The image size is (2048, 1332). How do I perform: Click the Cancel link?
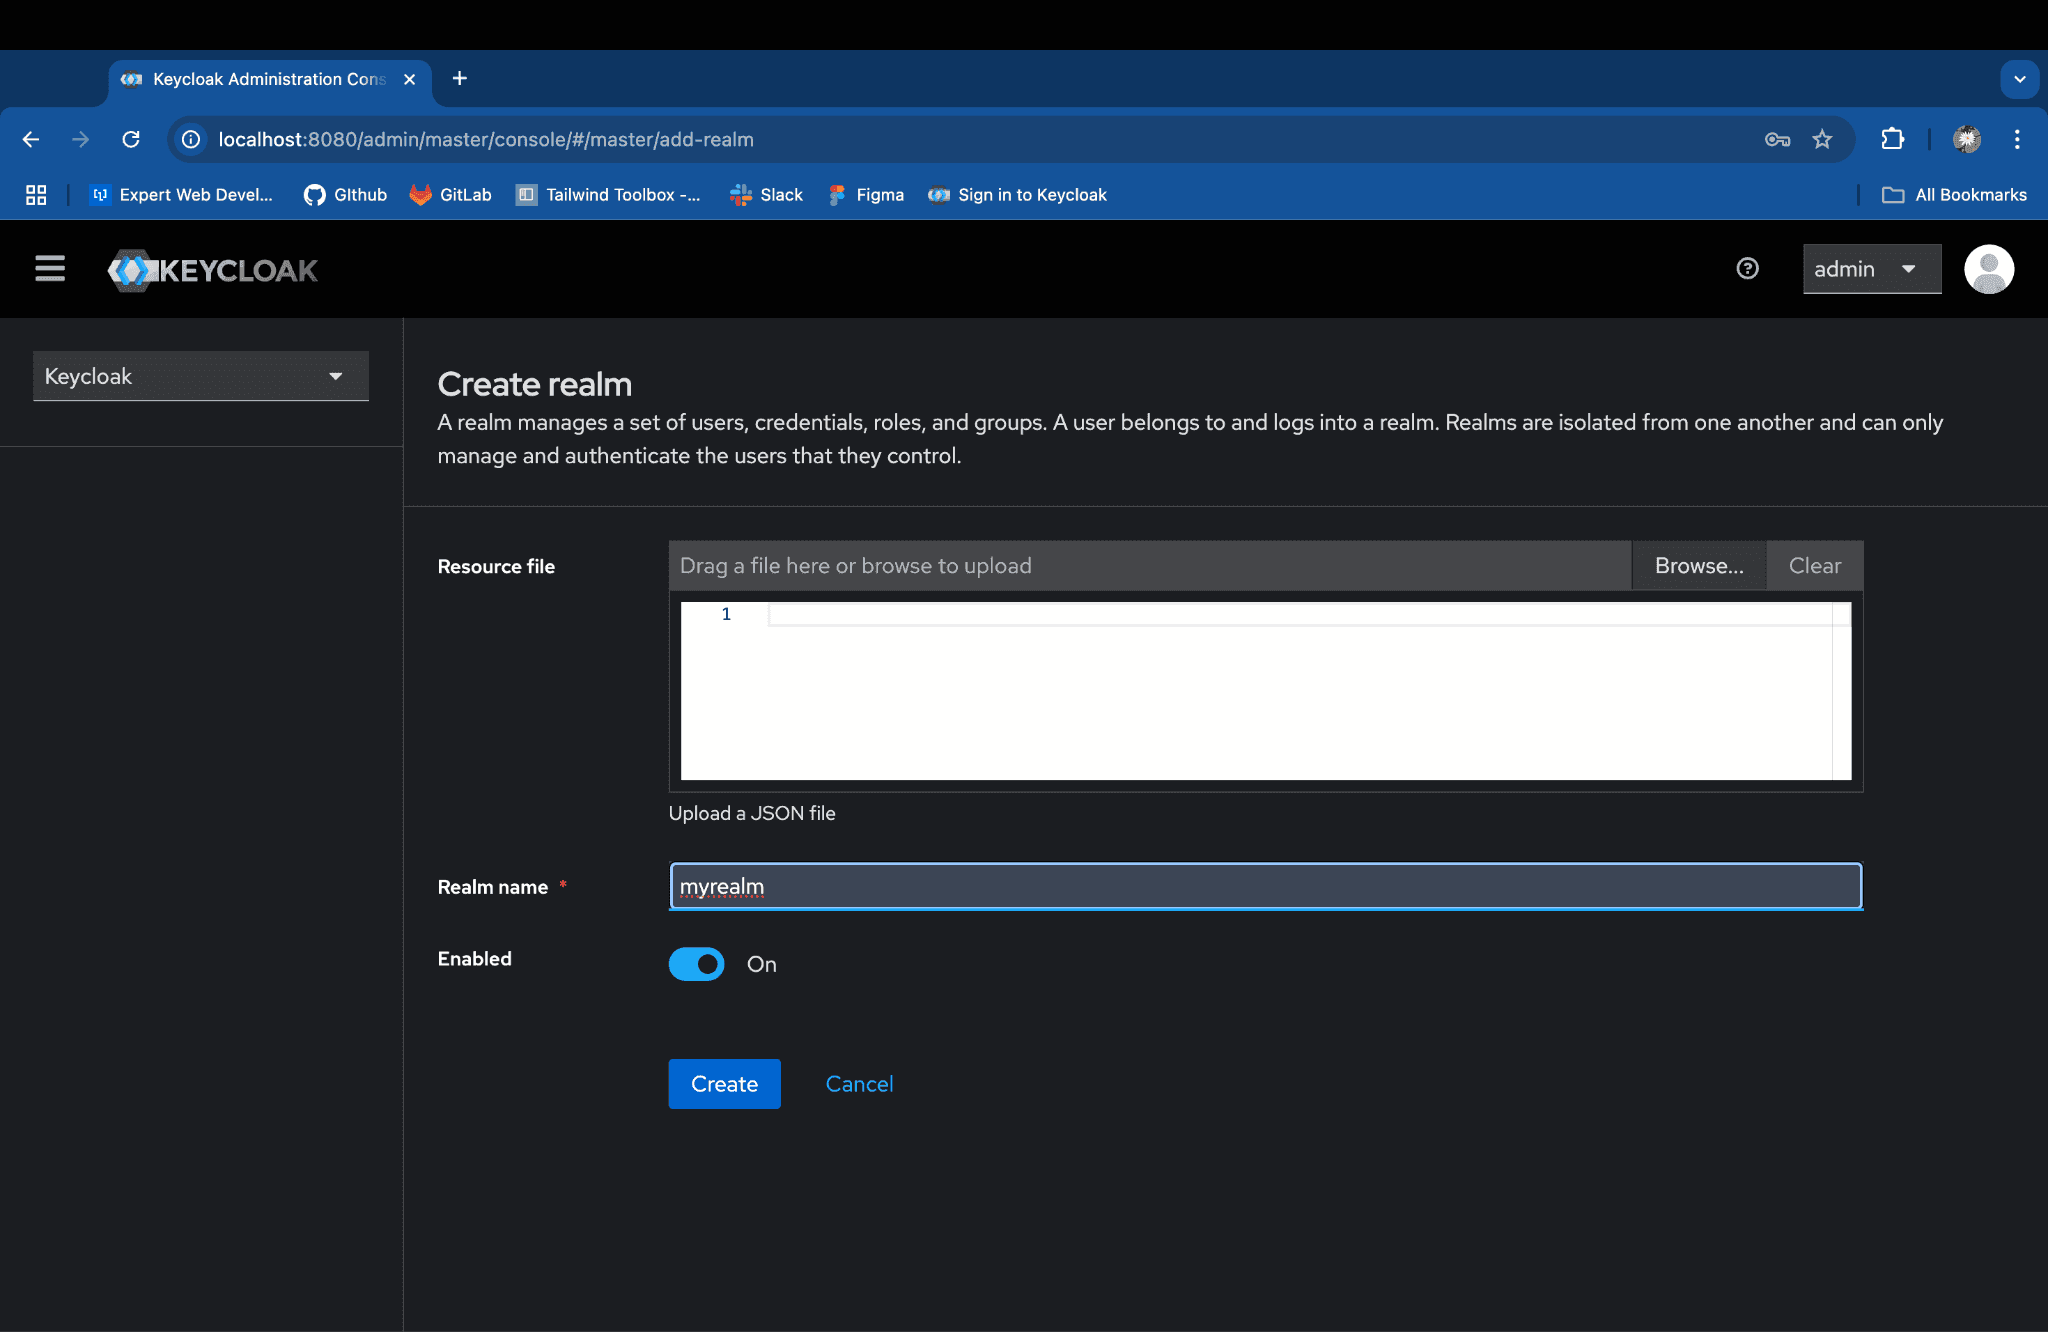pyautogui.click(x=859, y=1084)
